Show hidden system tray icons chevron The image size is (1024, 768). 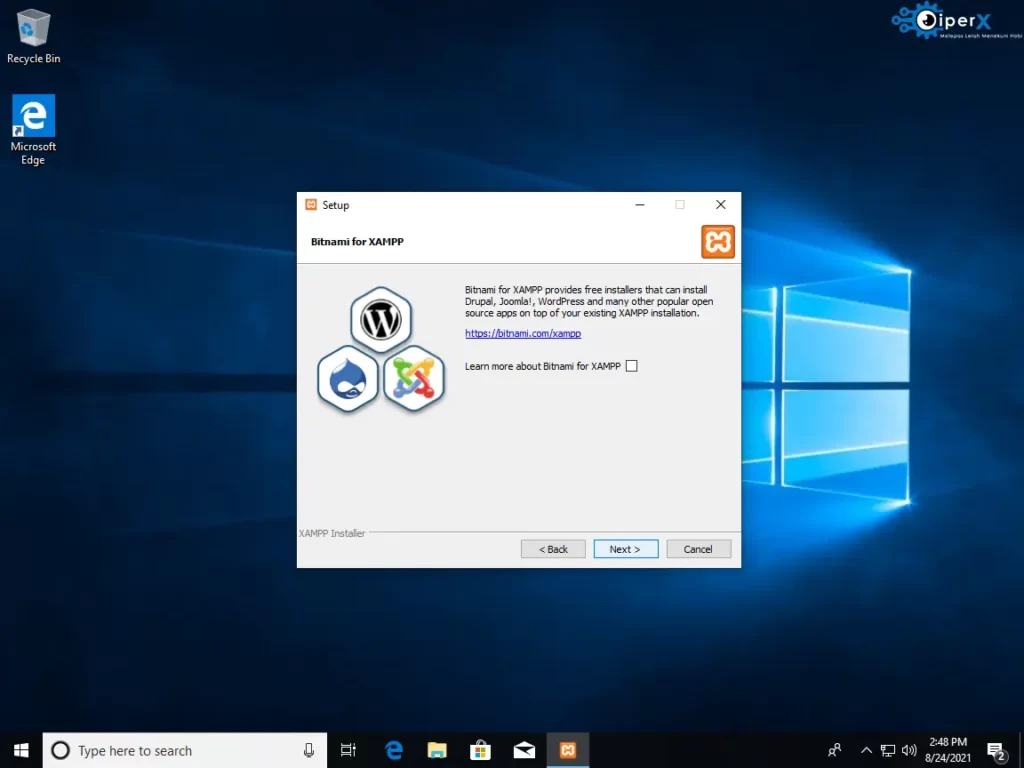(x=866, y=750)
